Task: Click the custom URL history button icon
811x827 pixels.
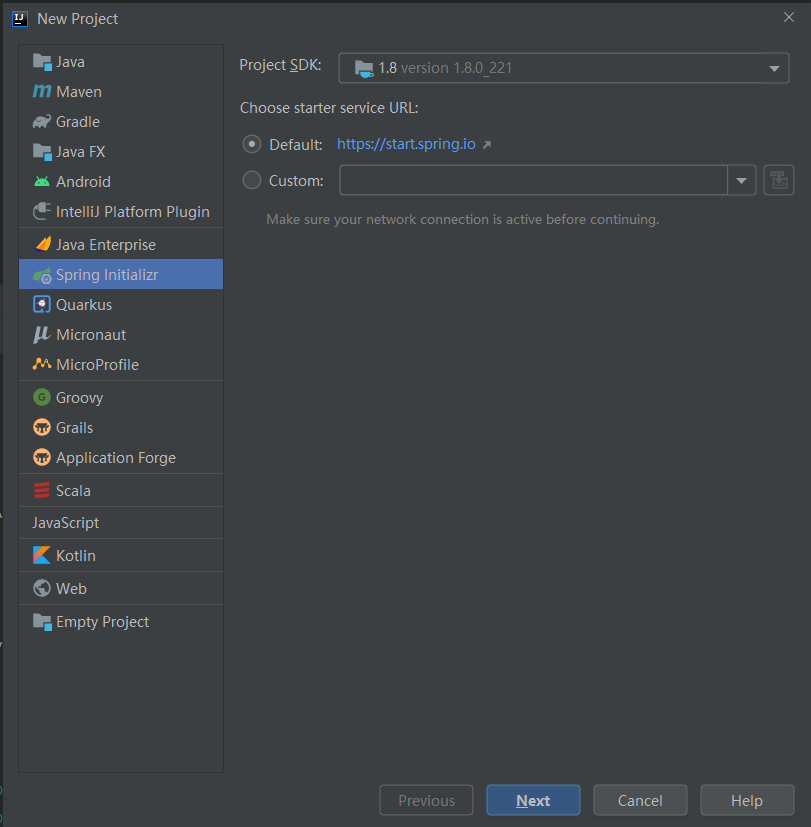Action: pos(779,180)
